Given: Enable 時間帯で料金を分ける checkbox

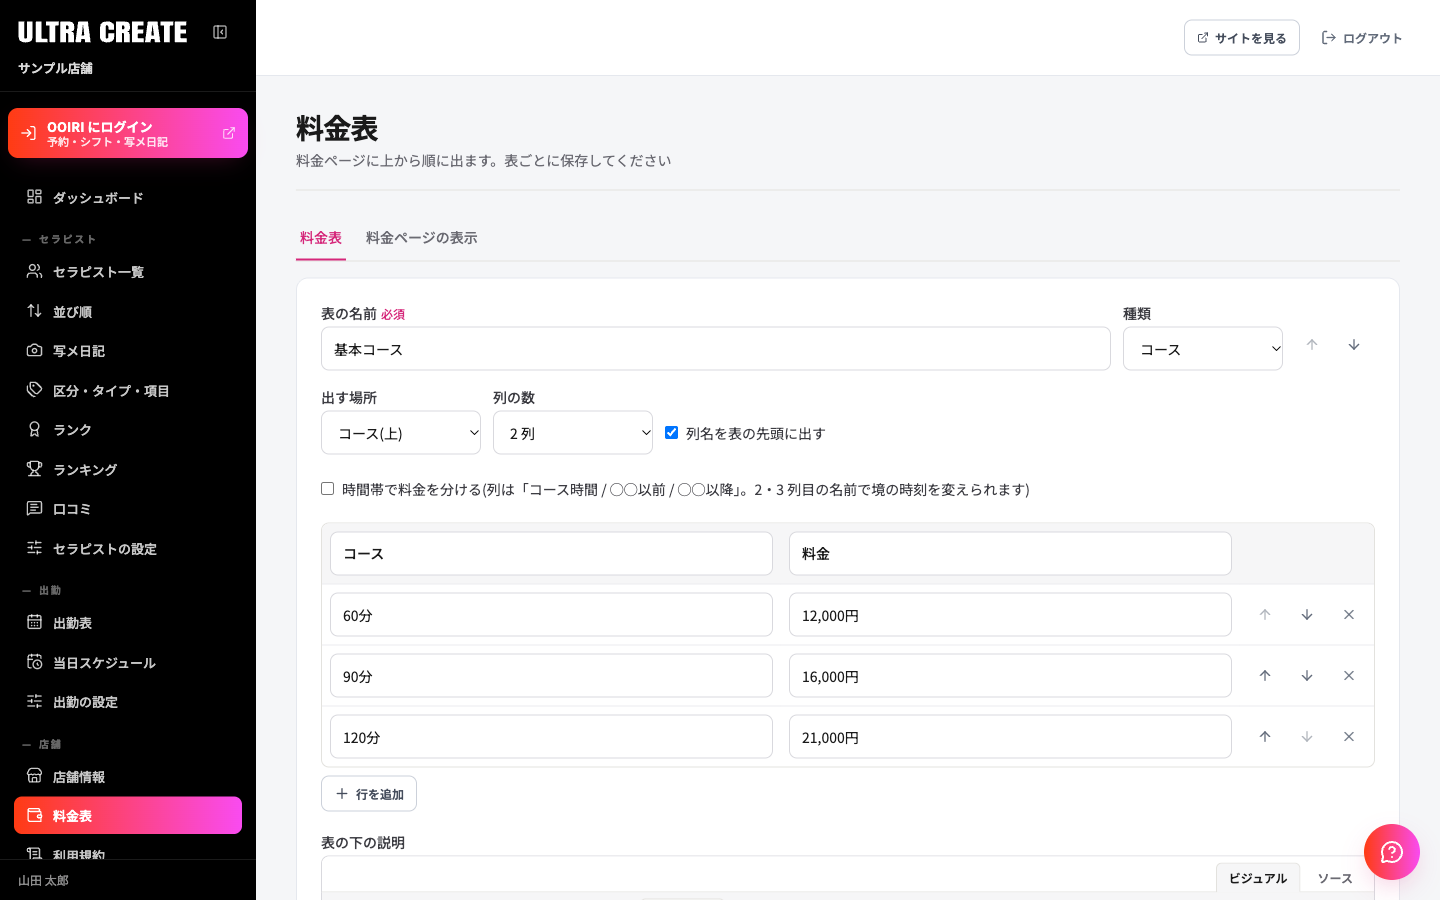Looking at the screenshot, I should 327,489.
